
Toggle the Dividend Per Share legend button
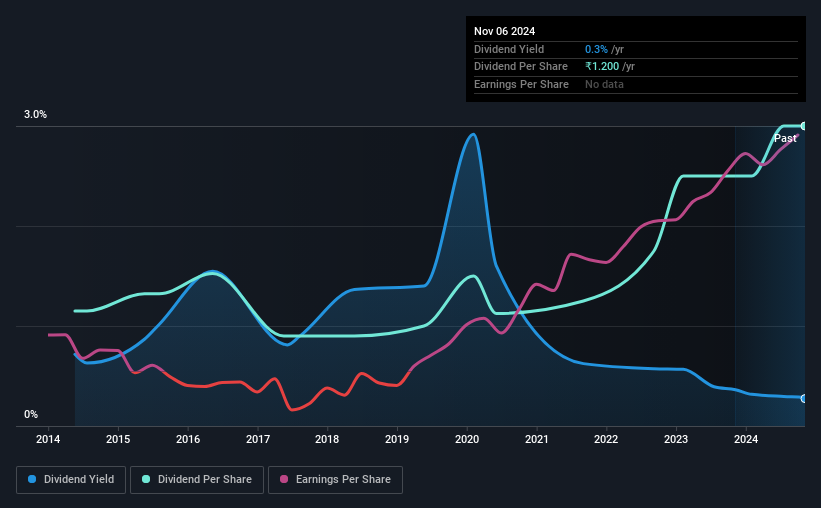click(x=197, y=480)
